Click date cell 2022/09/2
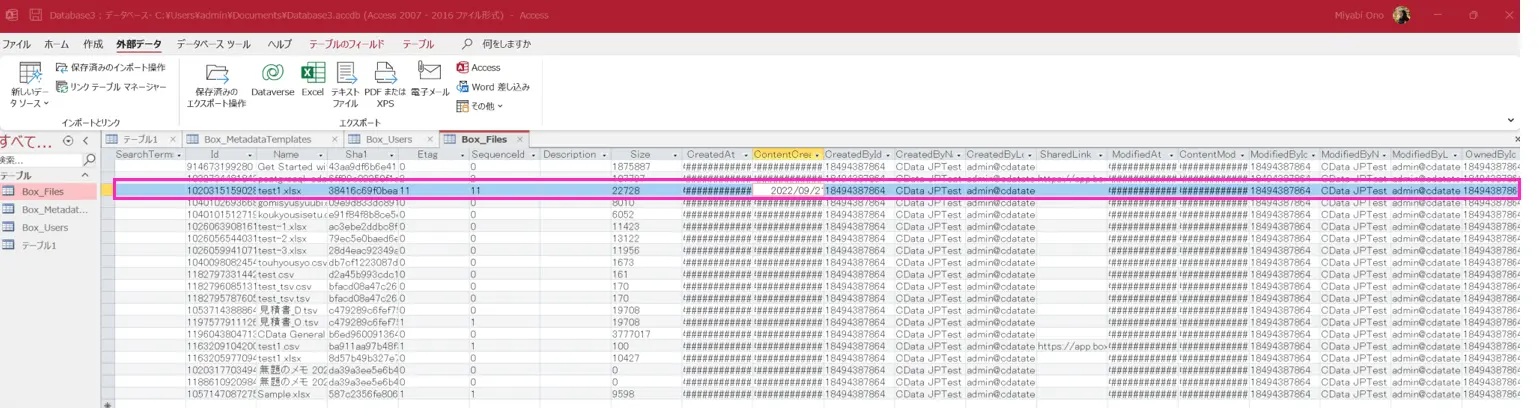The width and height of the screenshot is (1539, 408). [787, 190]
